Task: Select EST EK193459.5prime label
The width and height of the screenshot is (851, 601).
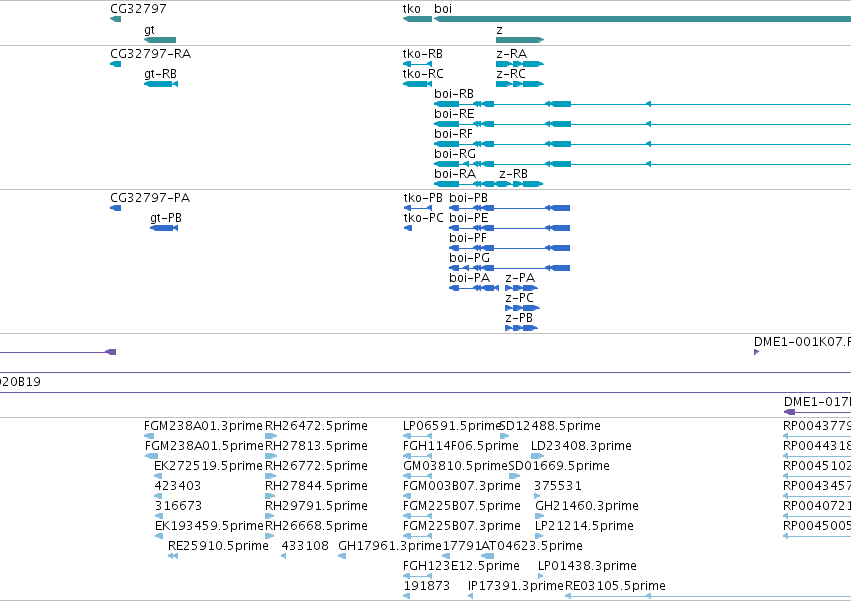Action: pyautogui.click(x=209, y=526)
